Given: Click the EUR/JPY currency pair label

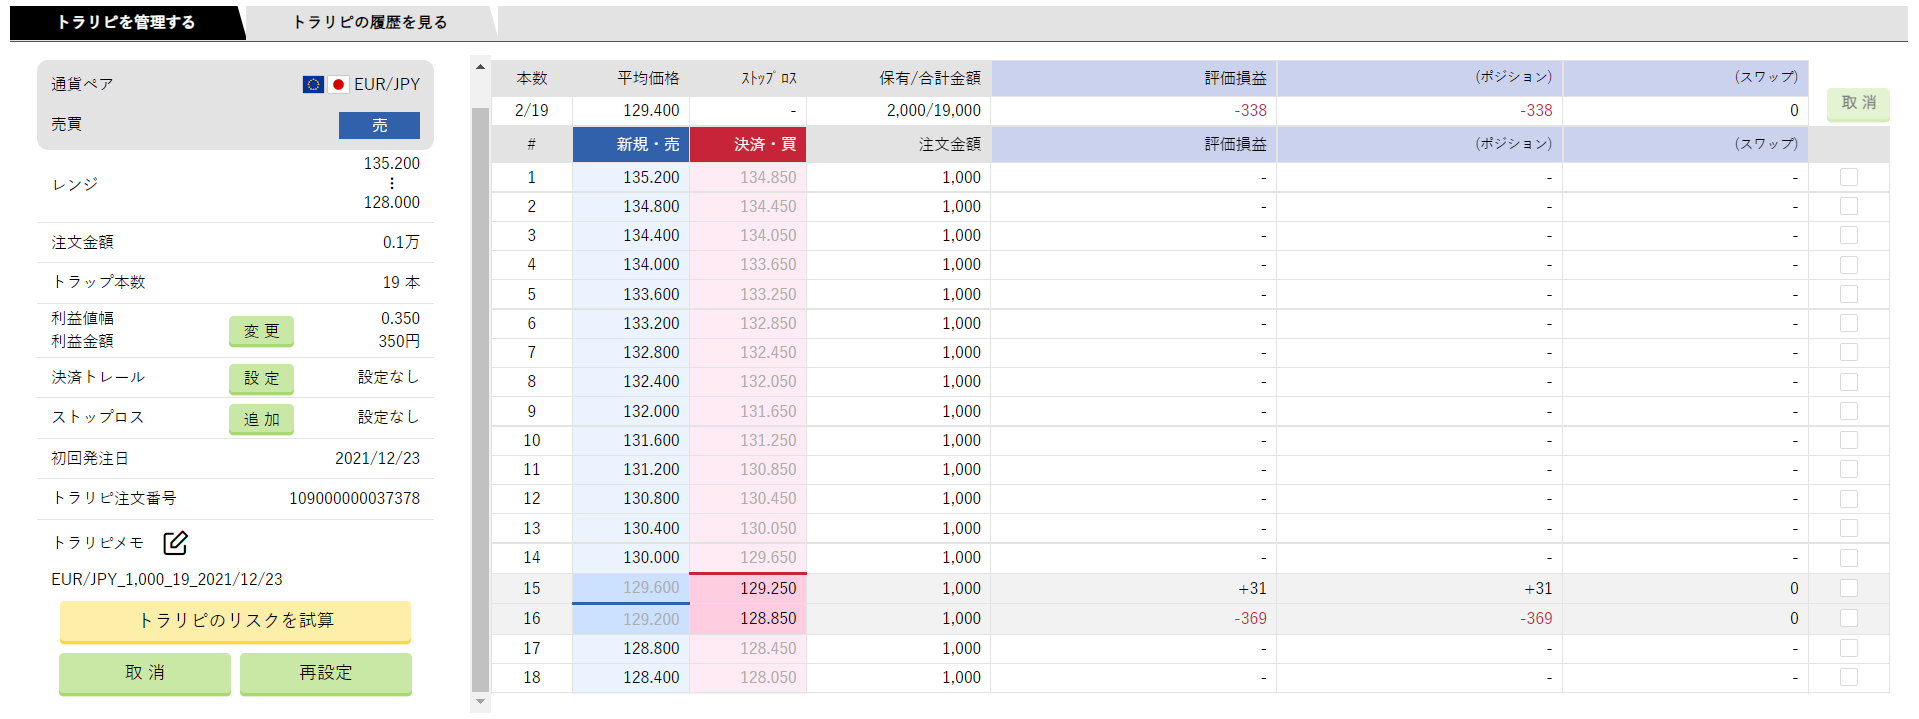Looking at the screenshot, I should click(x=387, y=84).
